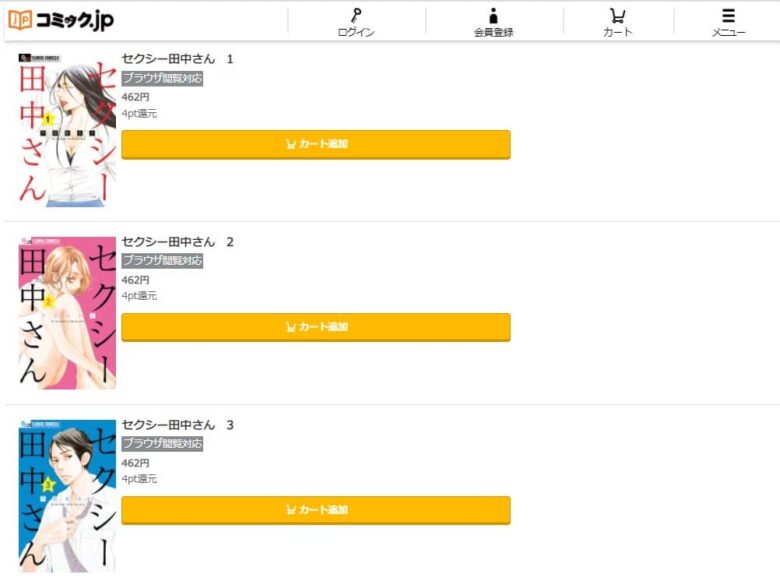Image resolution: width=780 pixels, height=585 pixels.
Task: Open the コミック.jp site logo
Action: (61, 20)
